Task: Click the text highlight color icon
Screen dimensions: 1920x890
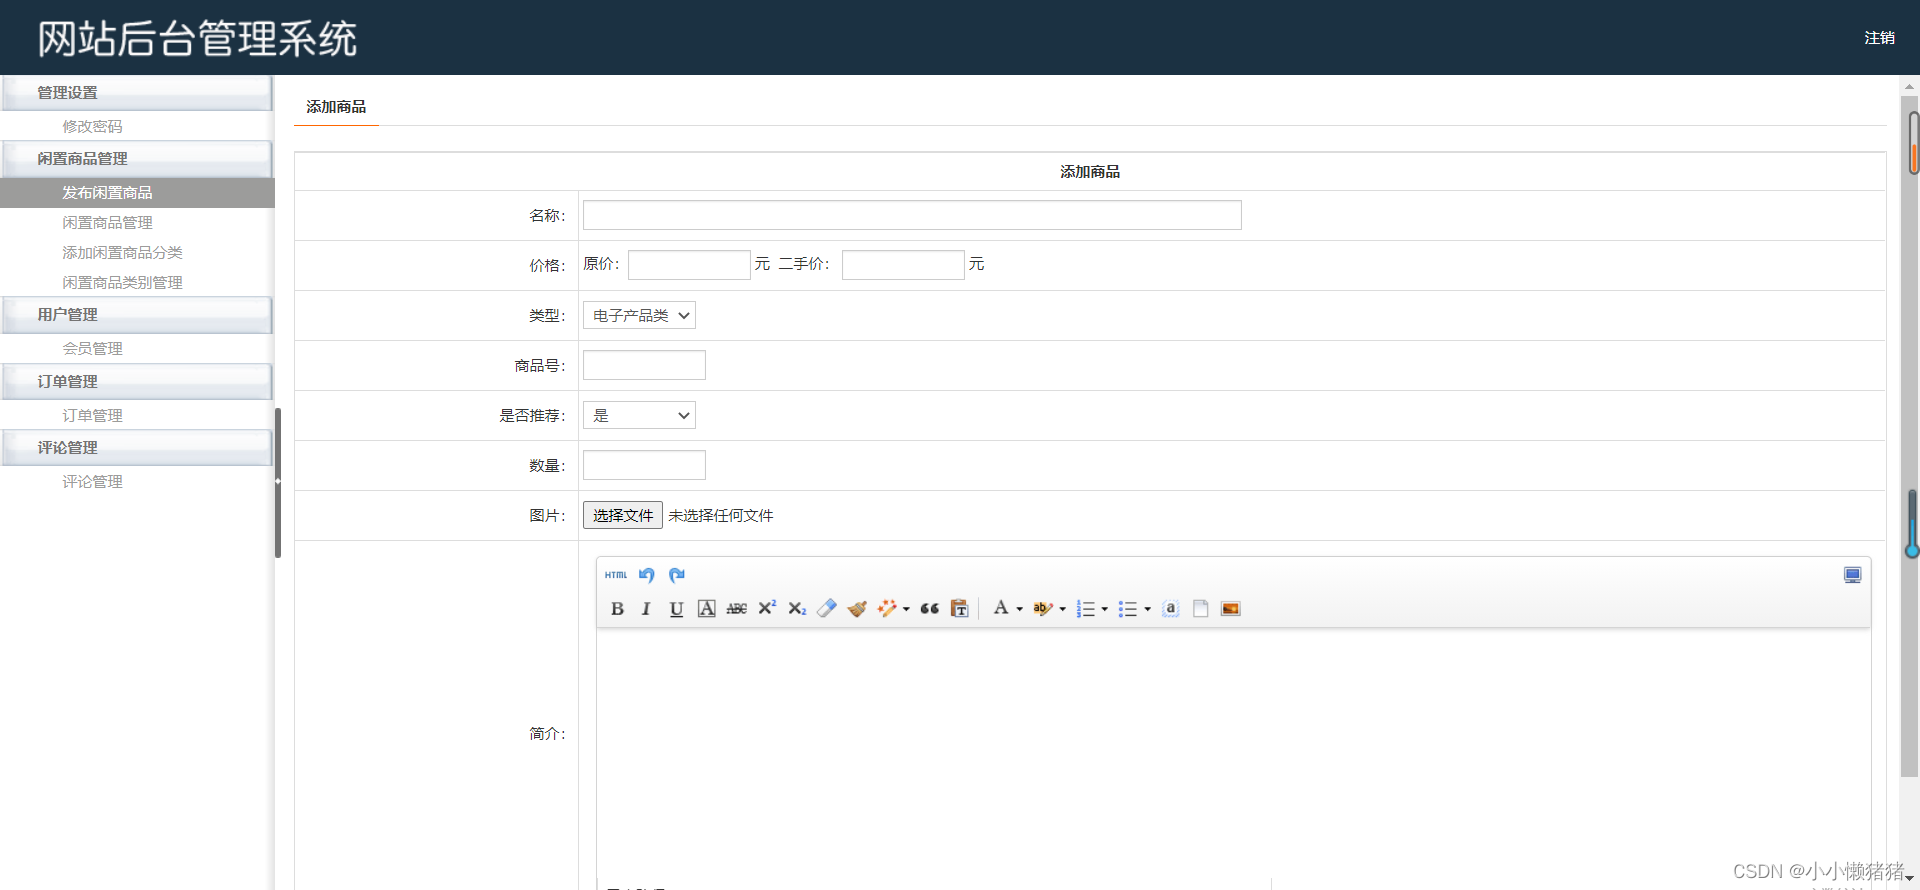Action: [1043, 609]
